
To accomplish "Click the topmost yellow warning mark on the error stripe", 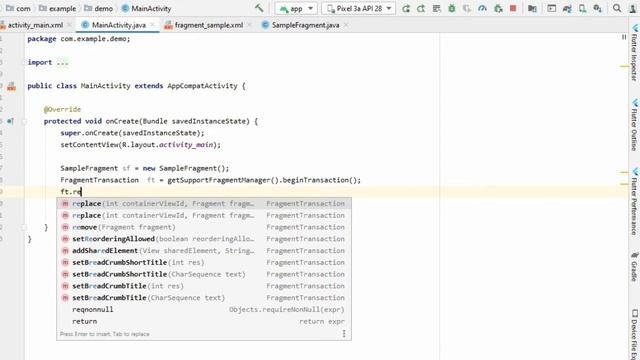I will click(x=624, y=66).
